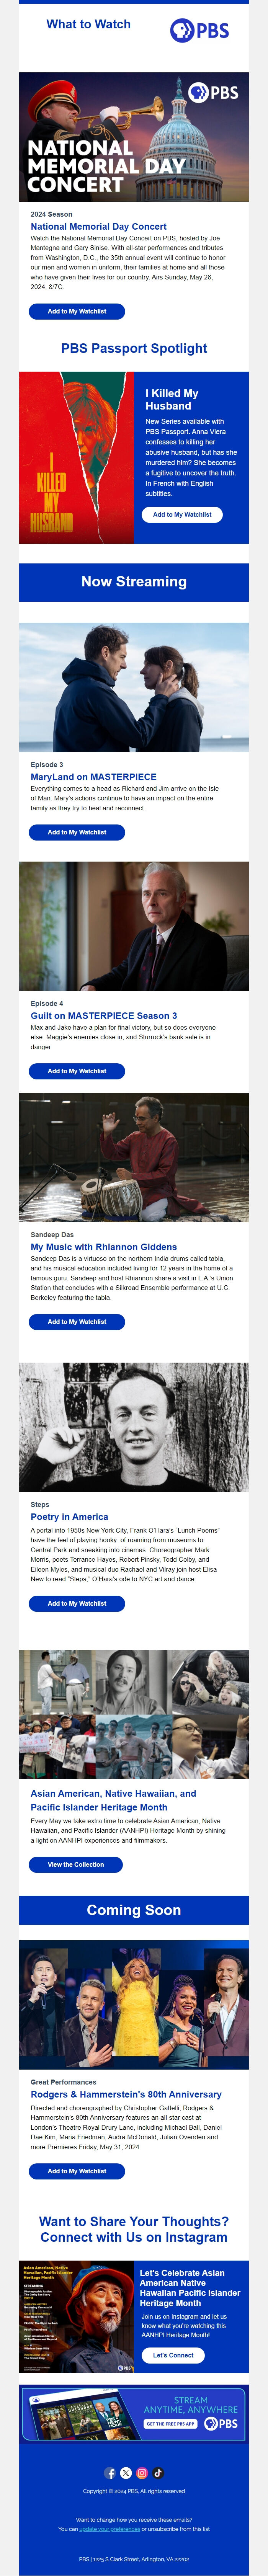The image size is (268, 2576).
Task: Click View the Collection button
Action: [76, 1864]
